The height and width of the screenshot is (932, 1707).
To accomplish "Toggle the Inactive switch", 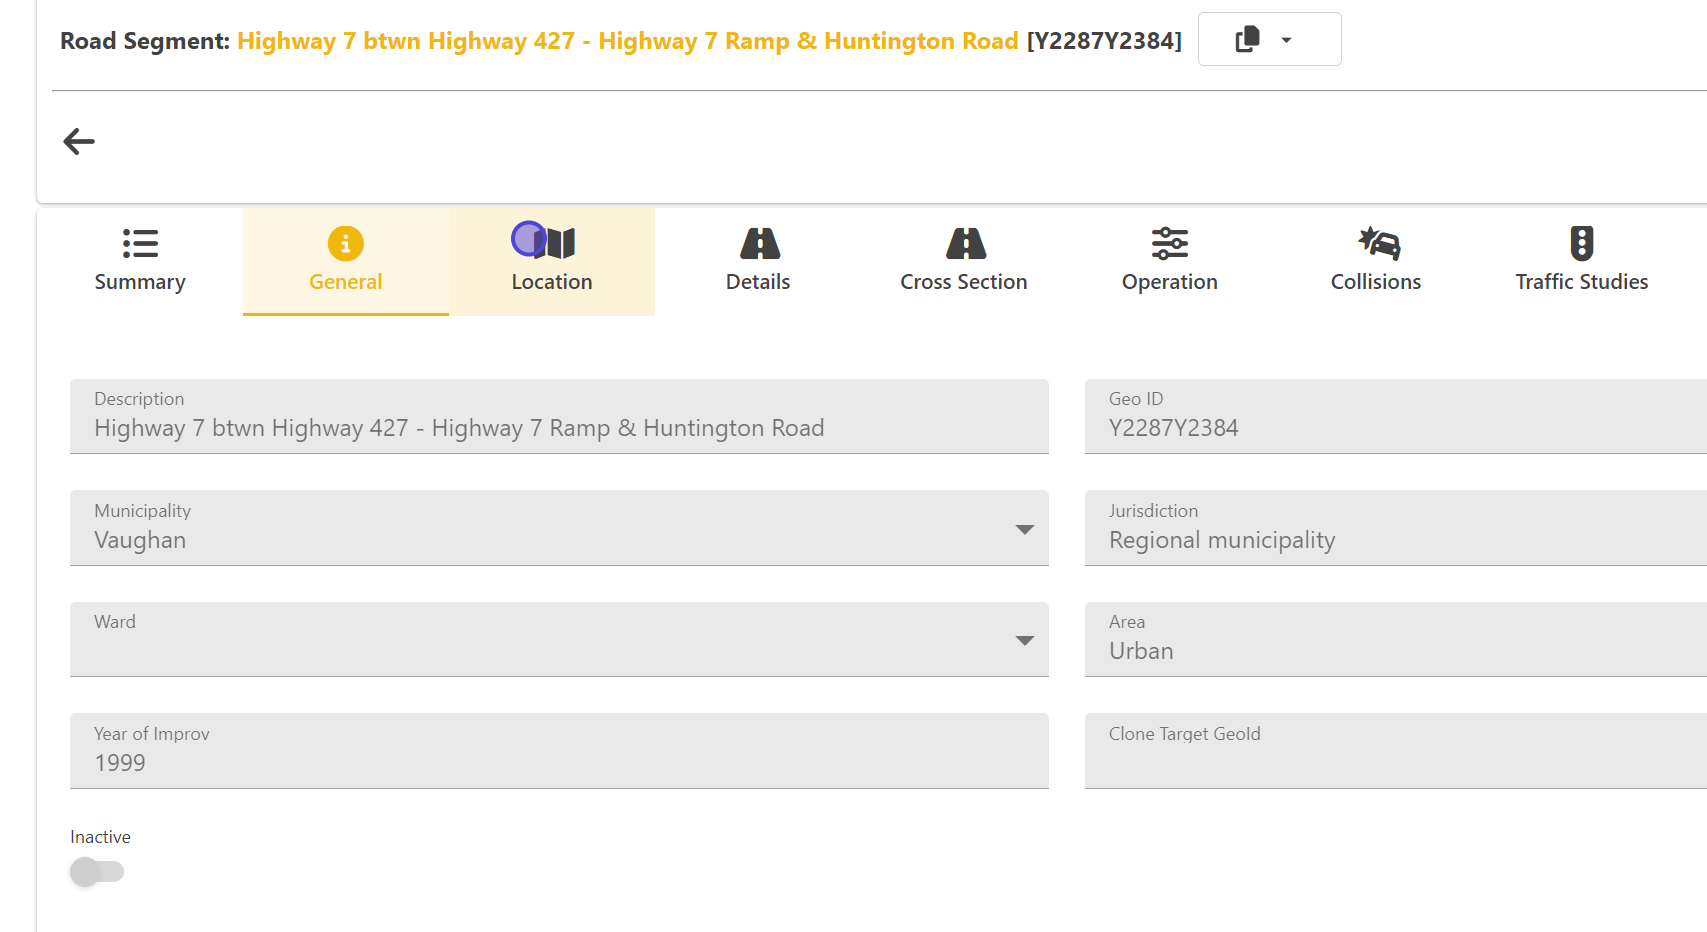I will click(97, 872).
